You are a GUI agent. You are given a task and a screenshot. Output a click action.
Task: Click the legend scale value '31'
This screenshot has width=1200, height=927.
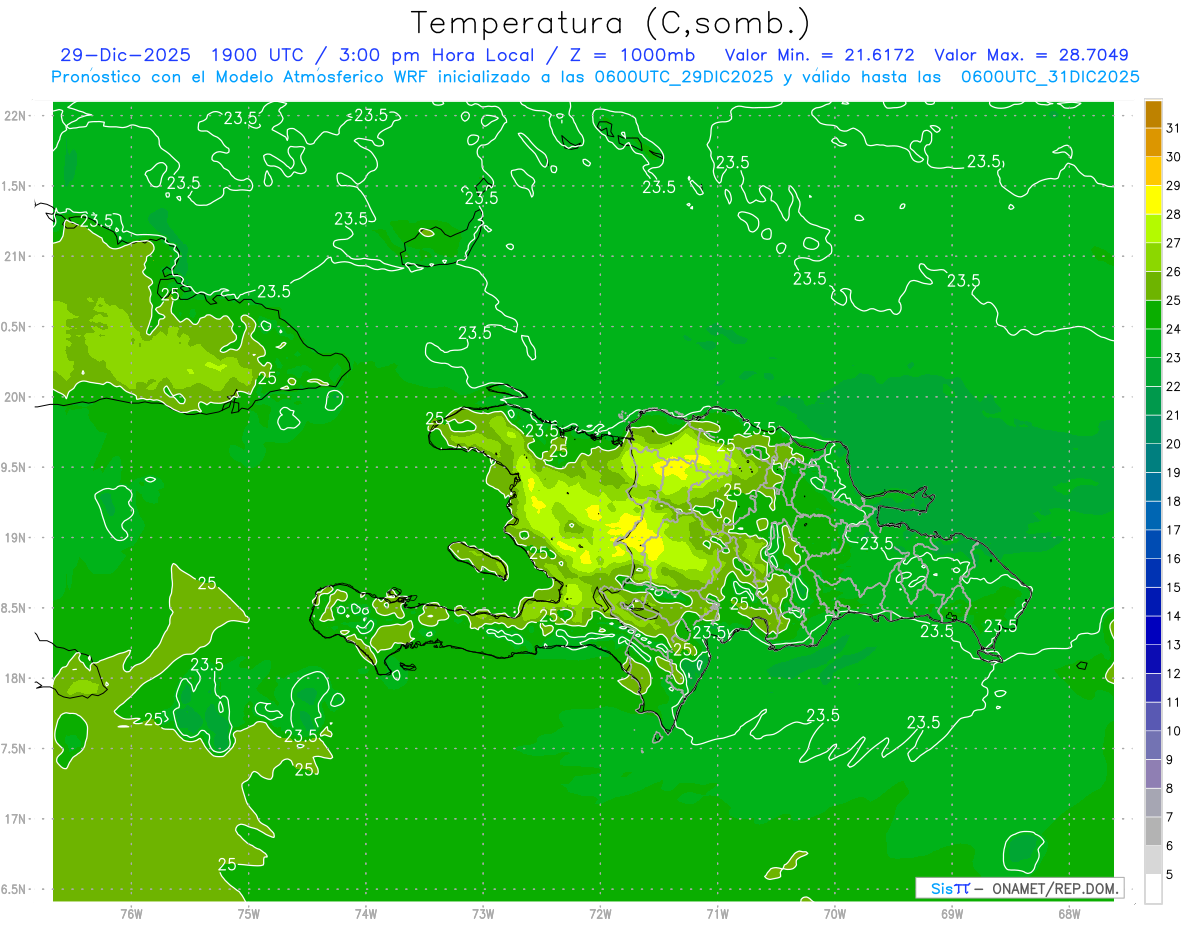(x=1174, y=128)
